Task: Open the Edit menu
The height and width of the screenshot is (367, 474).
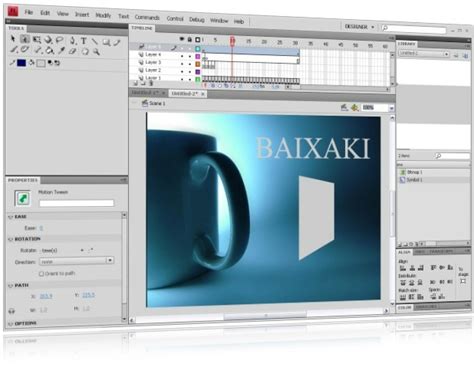Action: click(45, 13)
